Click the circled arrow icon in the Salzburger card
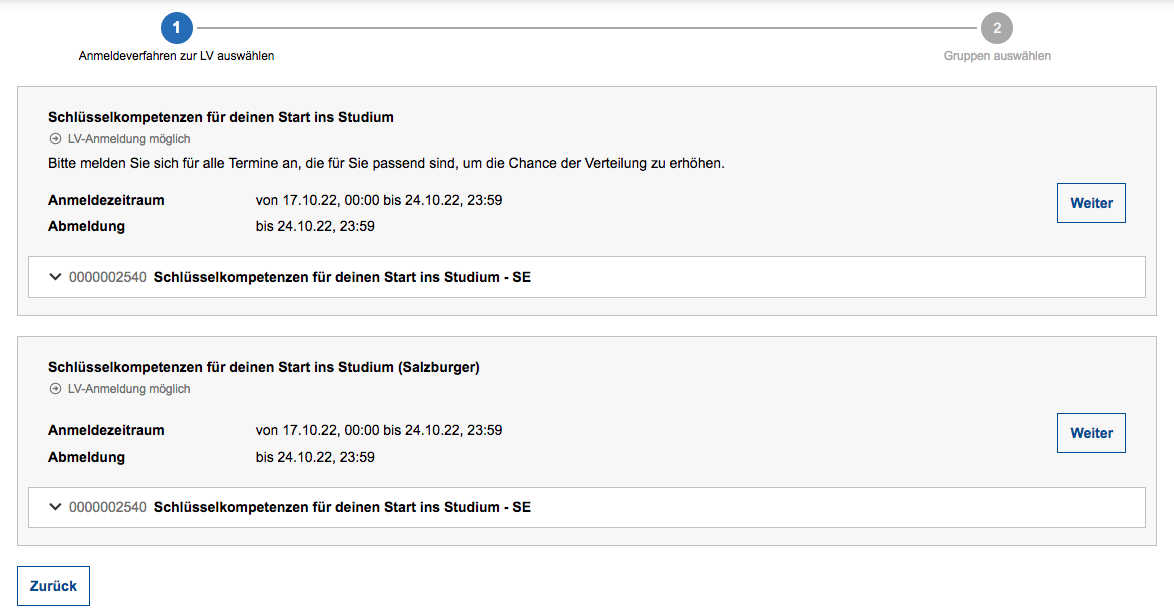Screen dimensions: 1174x616 (x=55, y=389)
